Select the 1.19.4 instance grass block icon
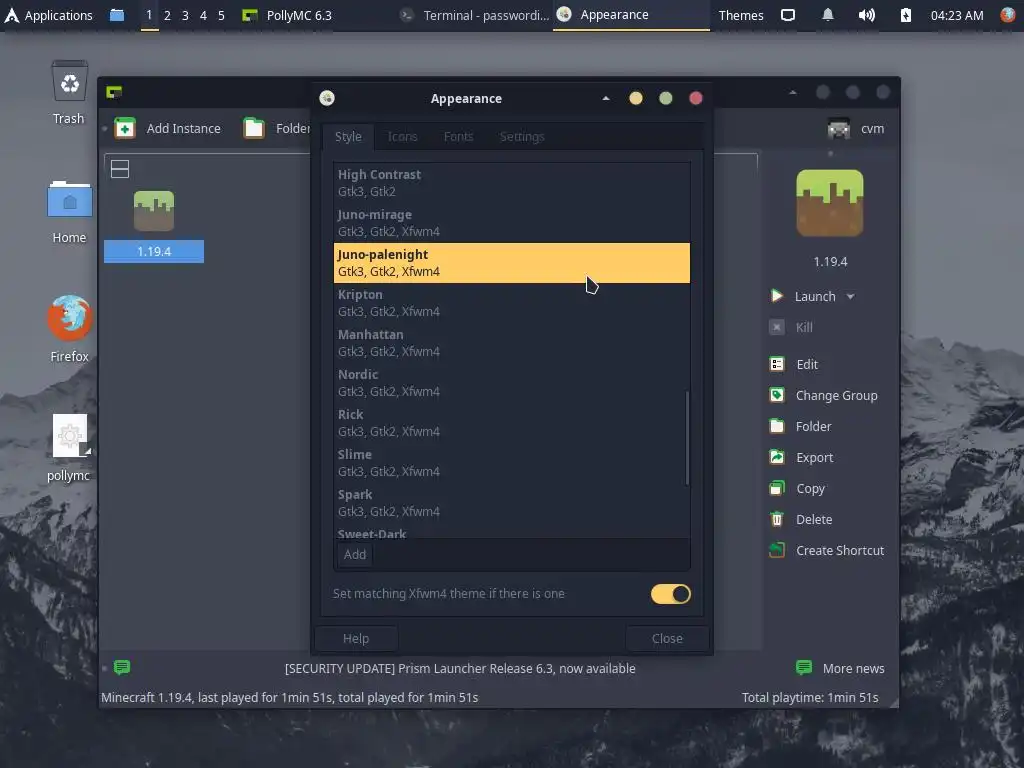The width and height of the screenshot is (1024, 768). click(154, 211)
